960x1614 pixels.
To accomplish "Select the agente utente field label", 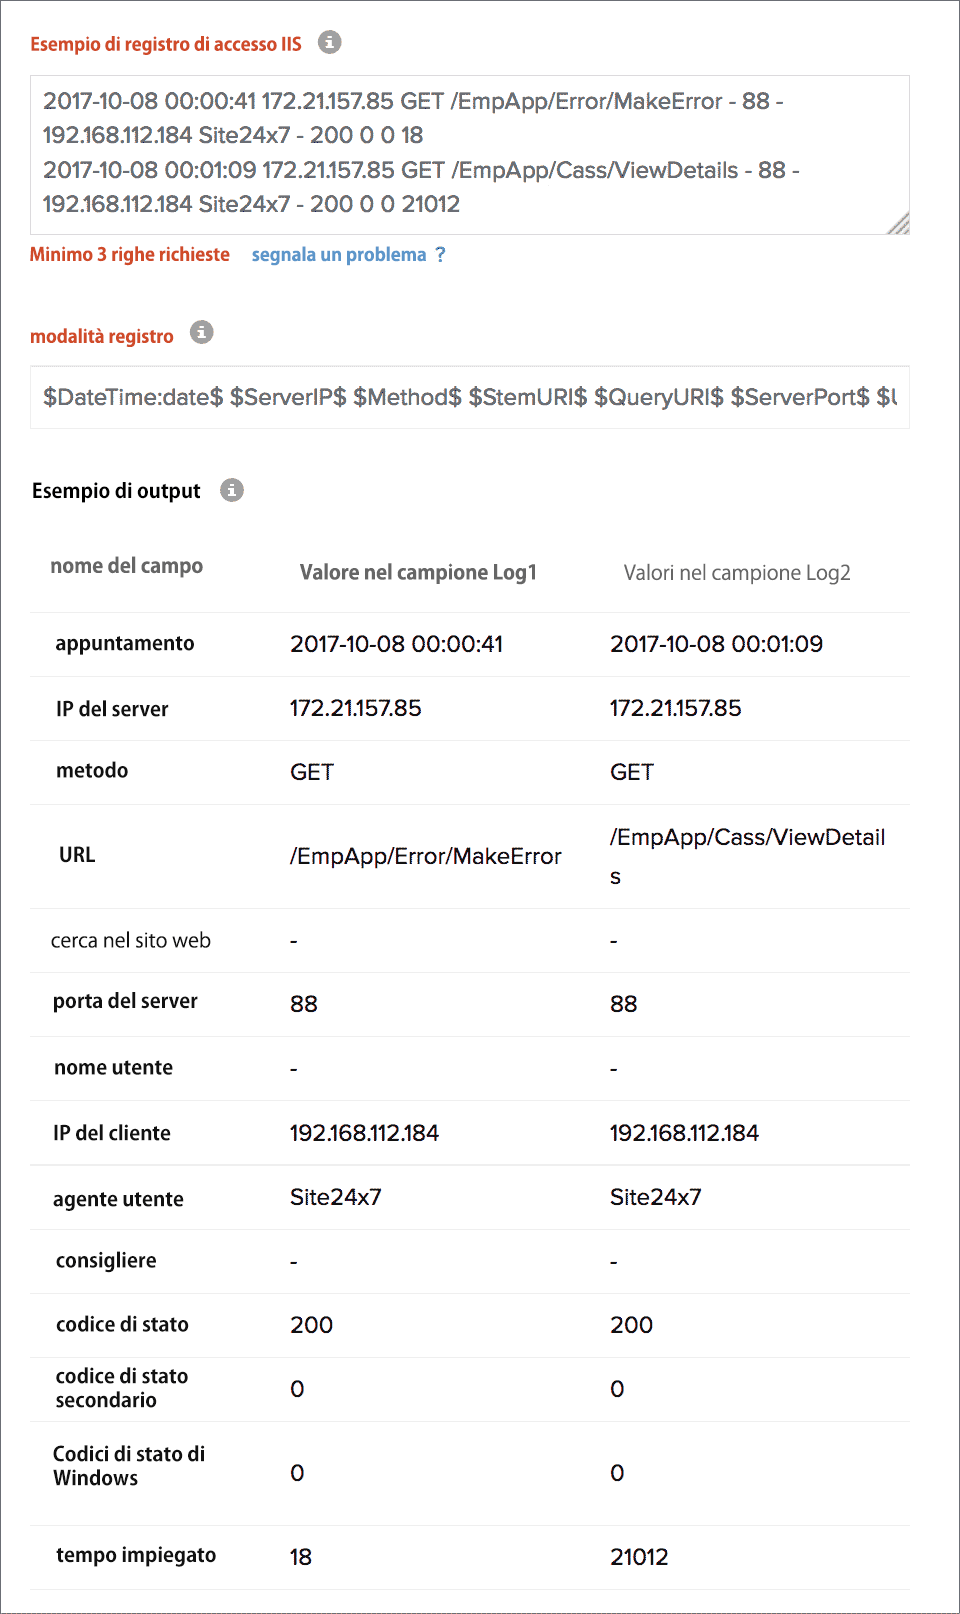I will point(118,1199).
